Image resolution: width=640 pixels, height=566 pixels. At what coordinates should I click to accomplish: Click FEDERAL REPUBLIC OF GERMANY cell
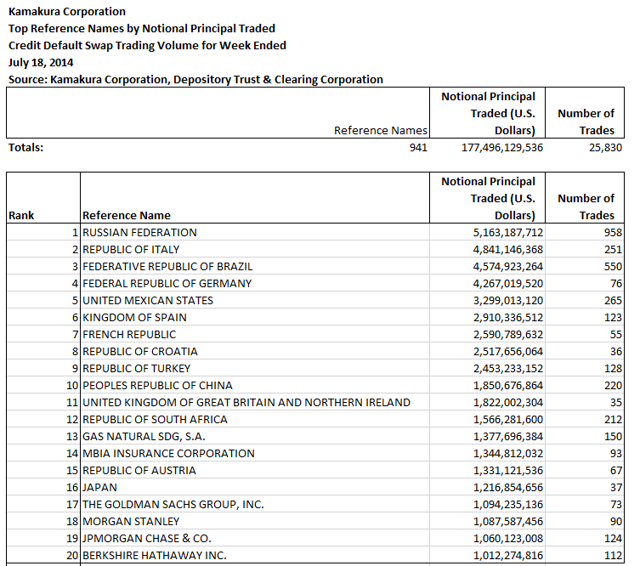pos(255,283)
